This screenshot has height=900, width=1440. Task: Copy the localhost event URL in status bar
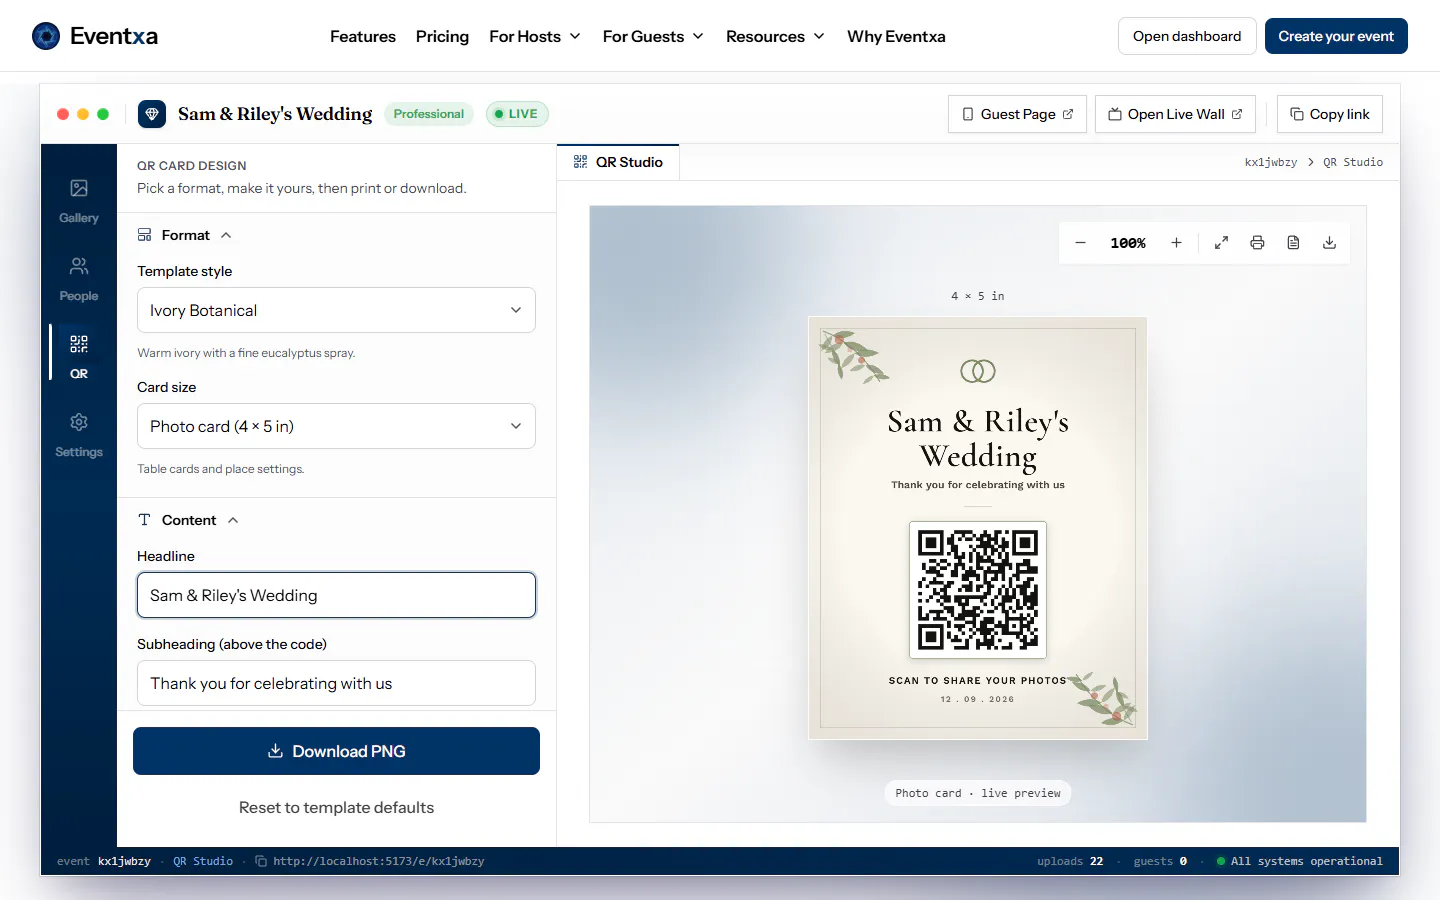point(370,861)
